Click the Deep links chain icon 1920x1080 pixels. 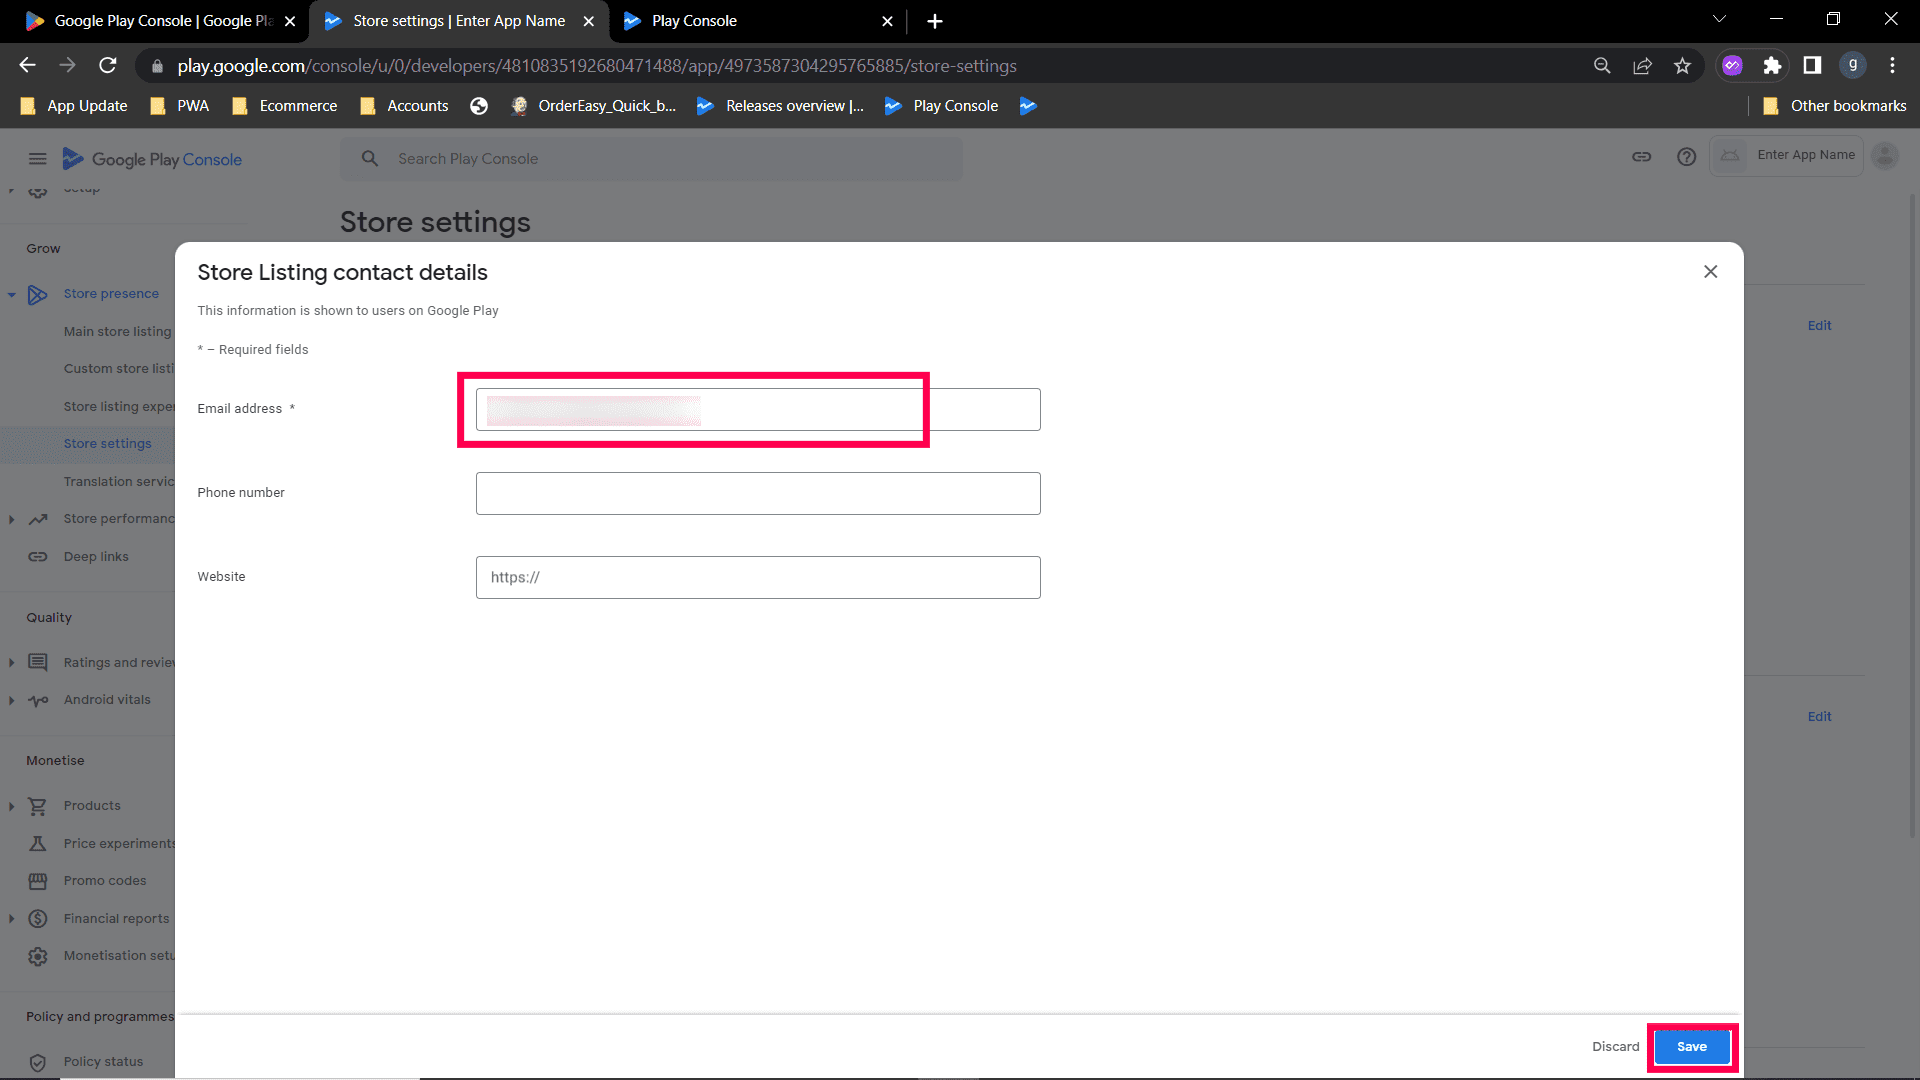(38, 557)
